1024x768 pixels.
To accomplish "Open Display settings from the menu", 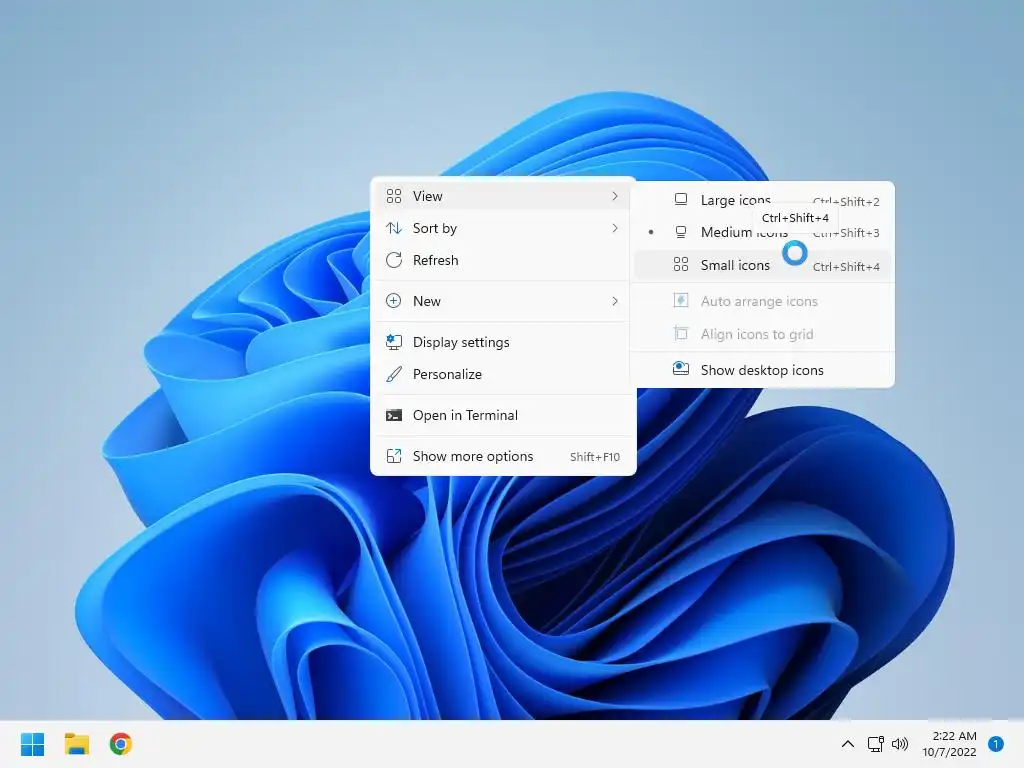I will click(502, 342).
